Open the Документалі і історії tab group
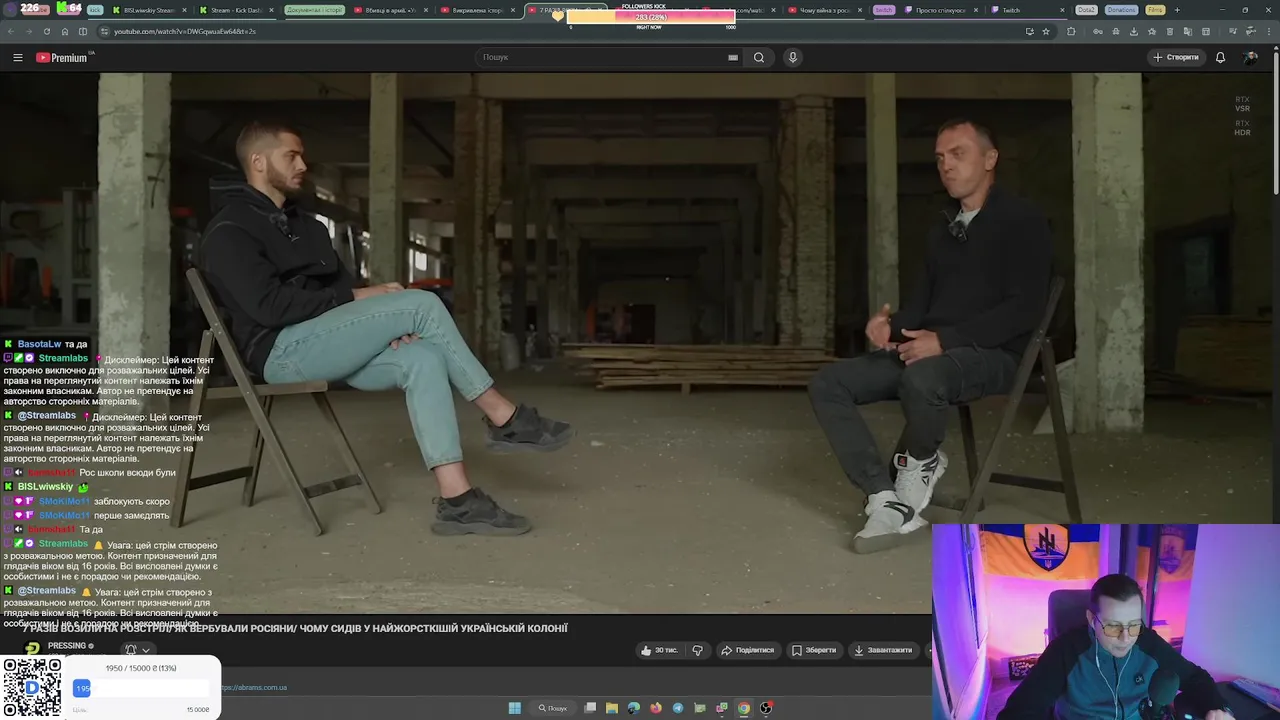This screenshot has width=1280, height=720. 314,10
